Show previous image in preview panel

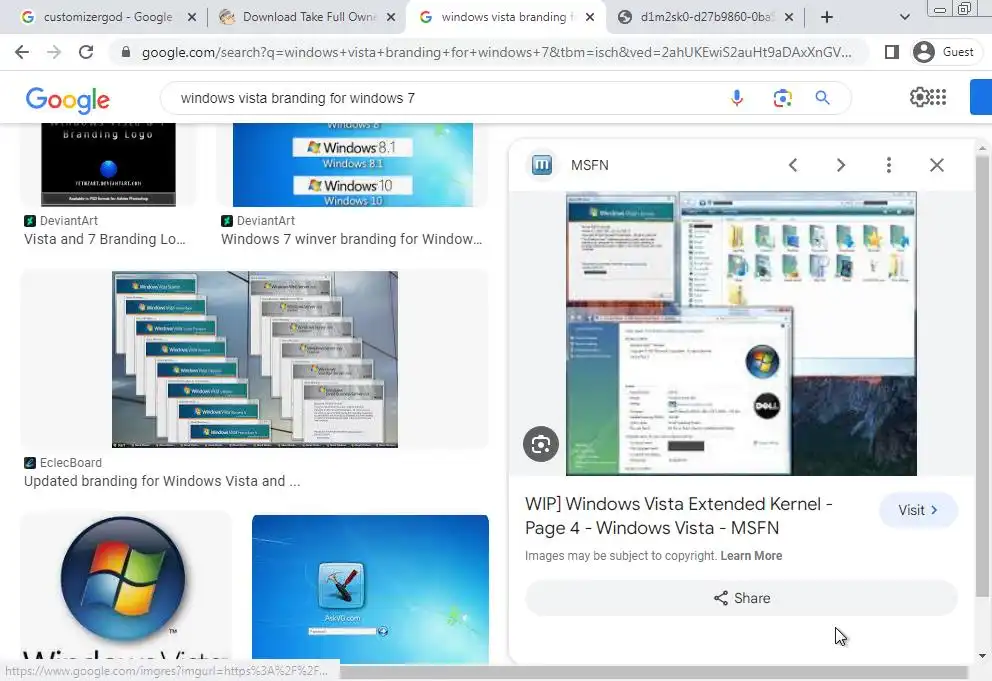[793, 165]
